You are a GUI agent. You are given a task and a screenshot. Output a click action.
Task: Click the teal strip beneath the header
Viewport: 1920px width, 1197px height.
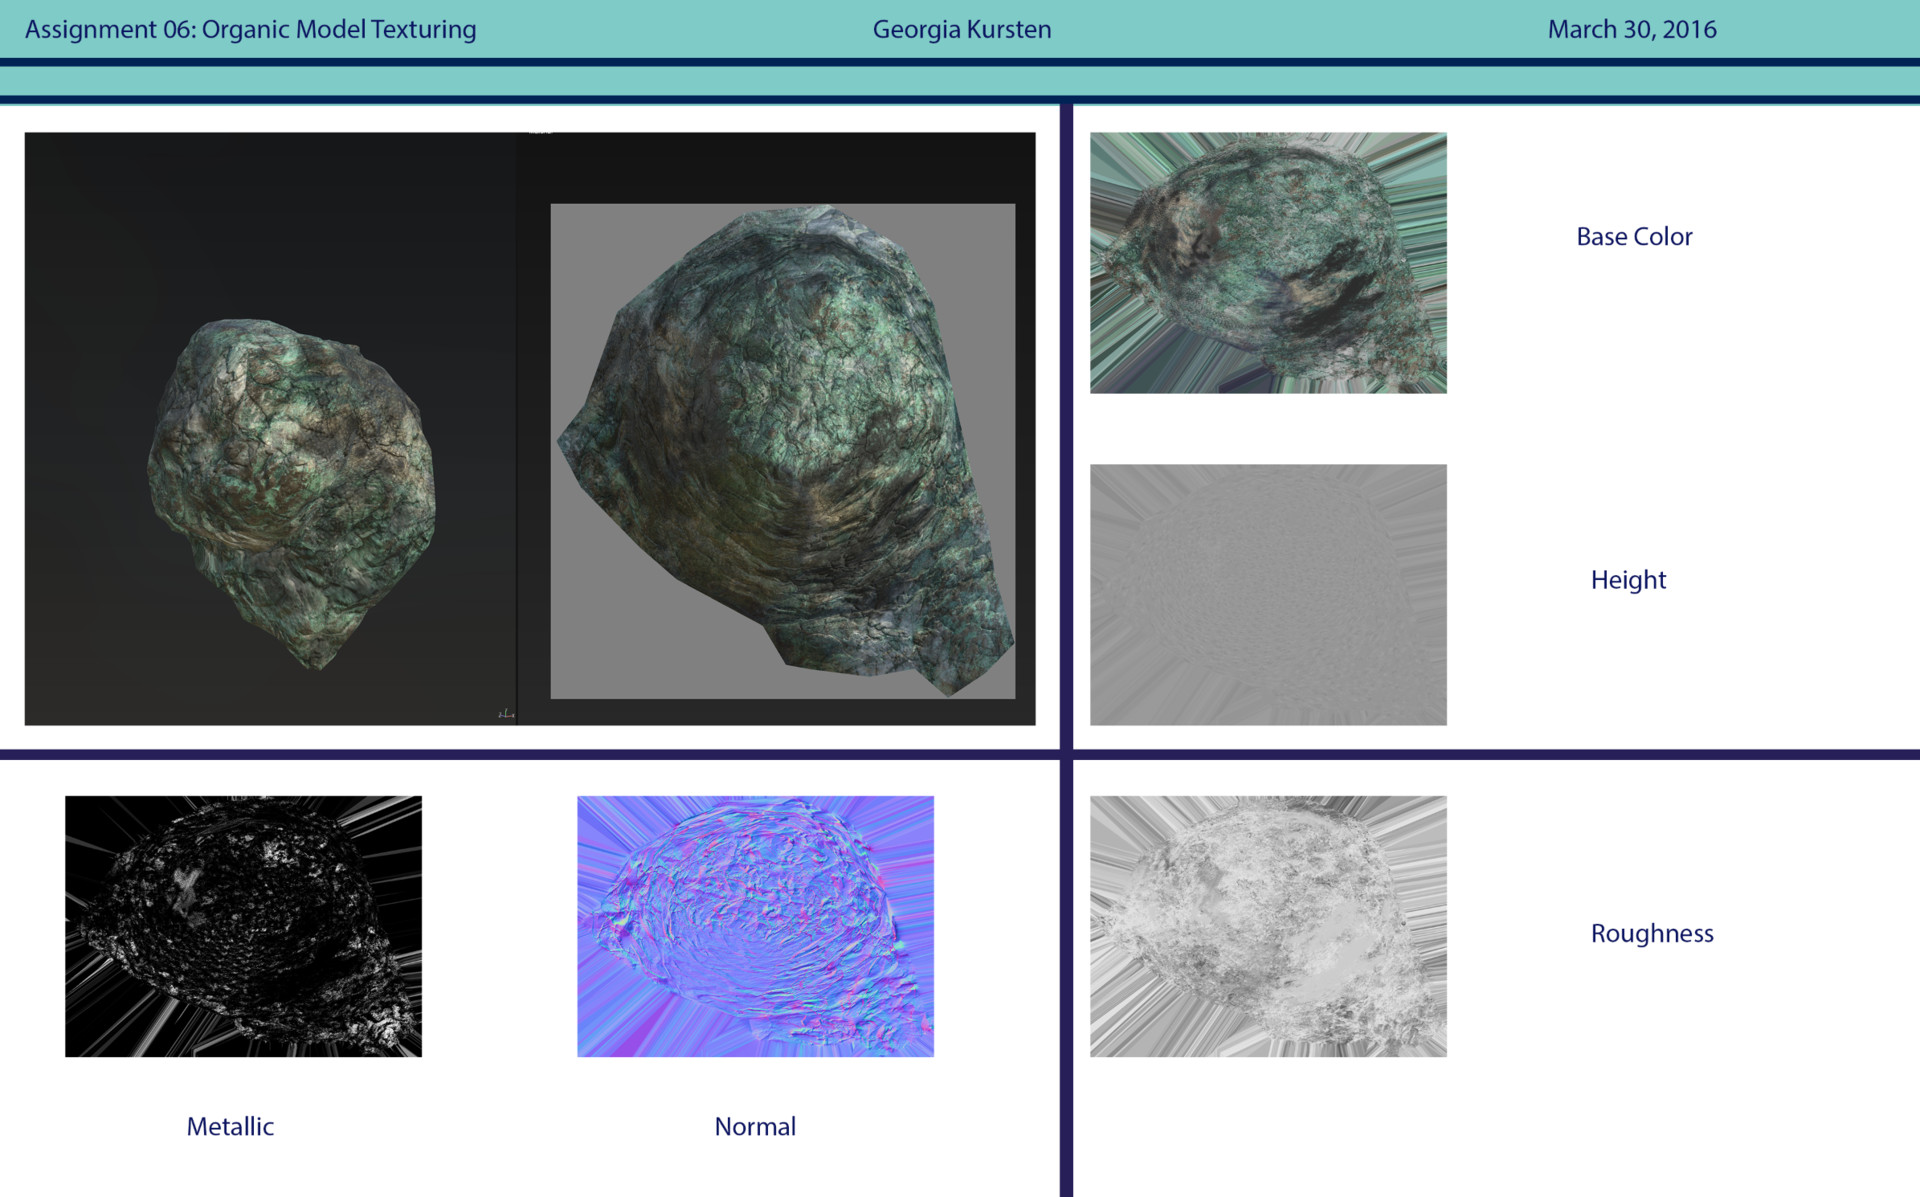click(x=960, y=81)
